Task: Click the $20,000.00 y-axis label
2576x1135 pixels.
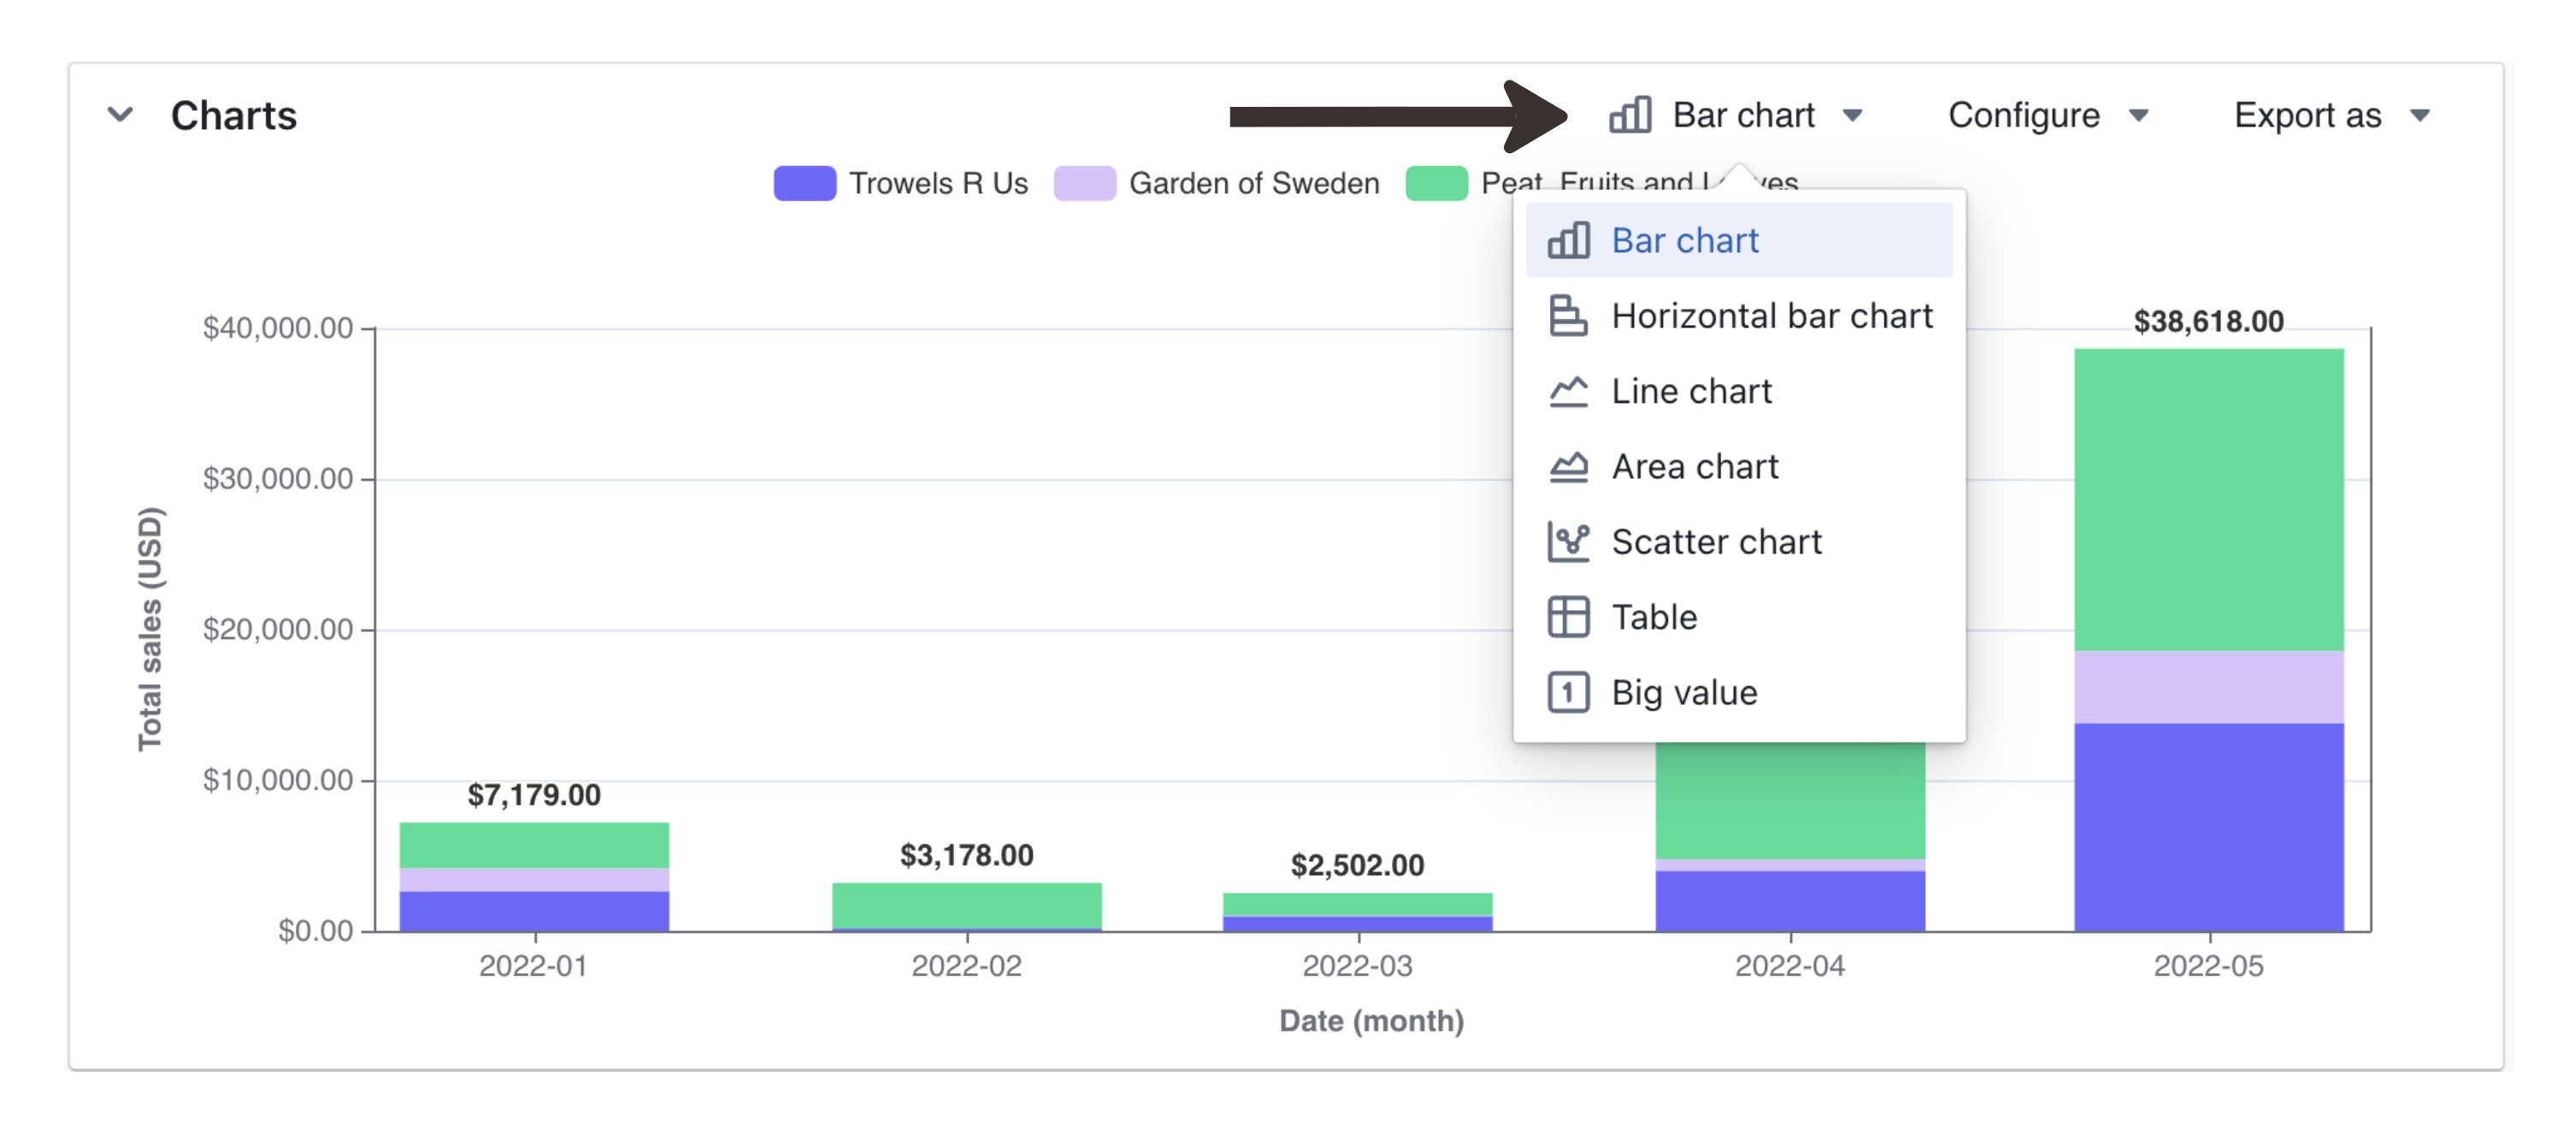Action: click(x=278, y=629)
